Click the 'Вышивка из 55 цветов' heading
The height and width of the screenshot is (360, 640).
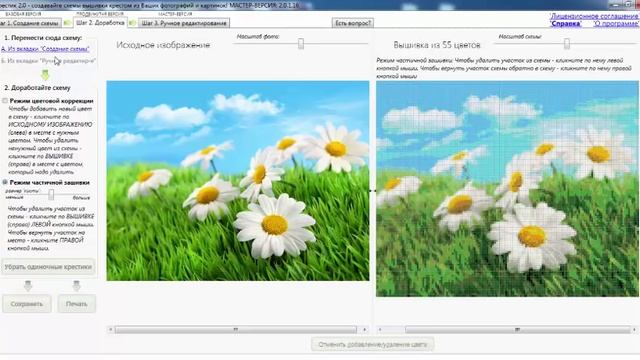click(437, 45)
